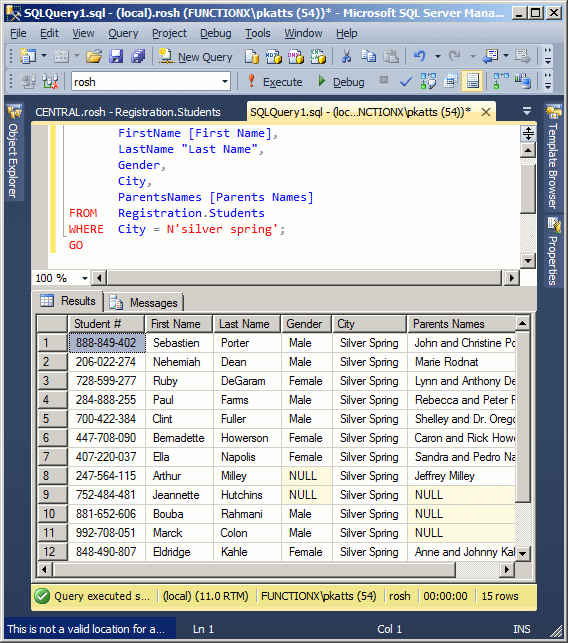
Task: Click the Undo arrow icon
Action: 420,56
